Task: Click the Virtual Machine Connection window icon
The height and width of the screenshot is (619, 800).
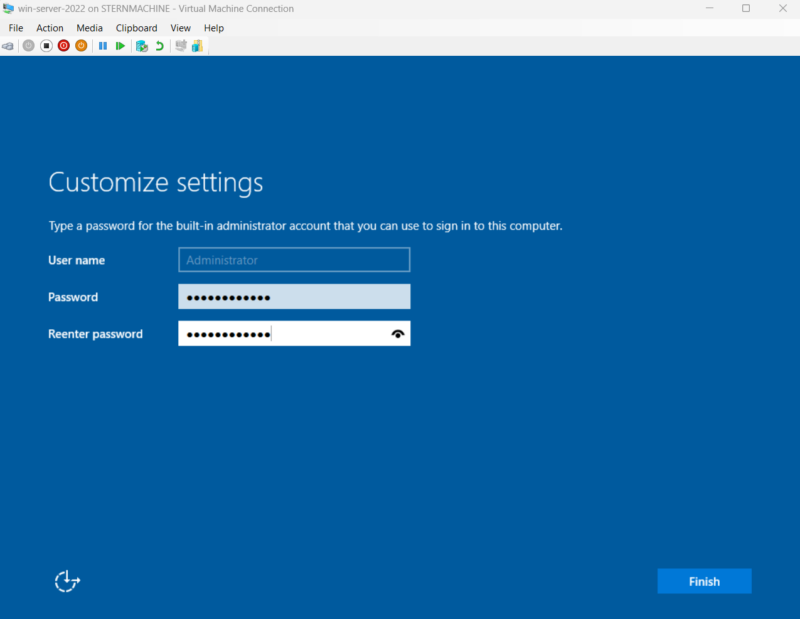Action: 8,8
